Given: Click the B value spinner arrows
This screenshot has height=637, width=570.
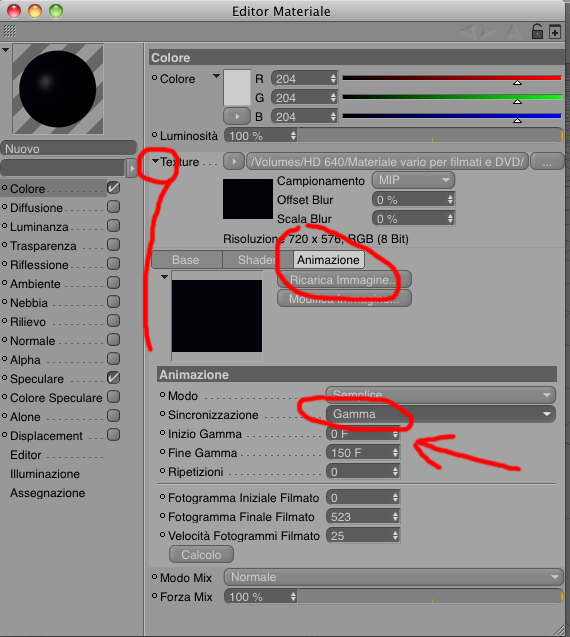Looking at the screenshot, I should [x=333, y=117].
